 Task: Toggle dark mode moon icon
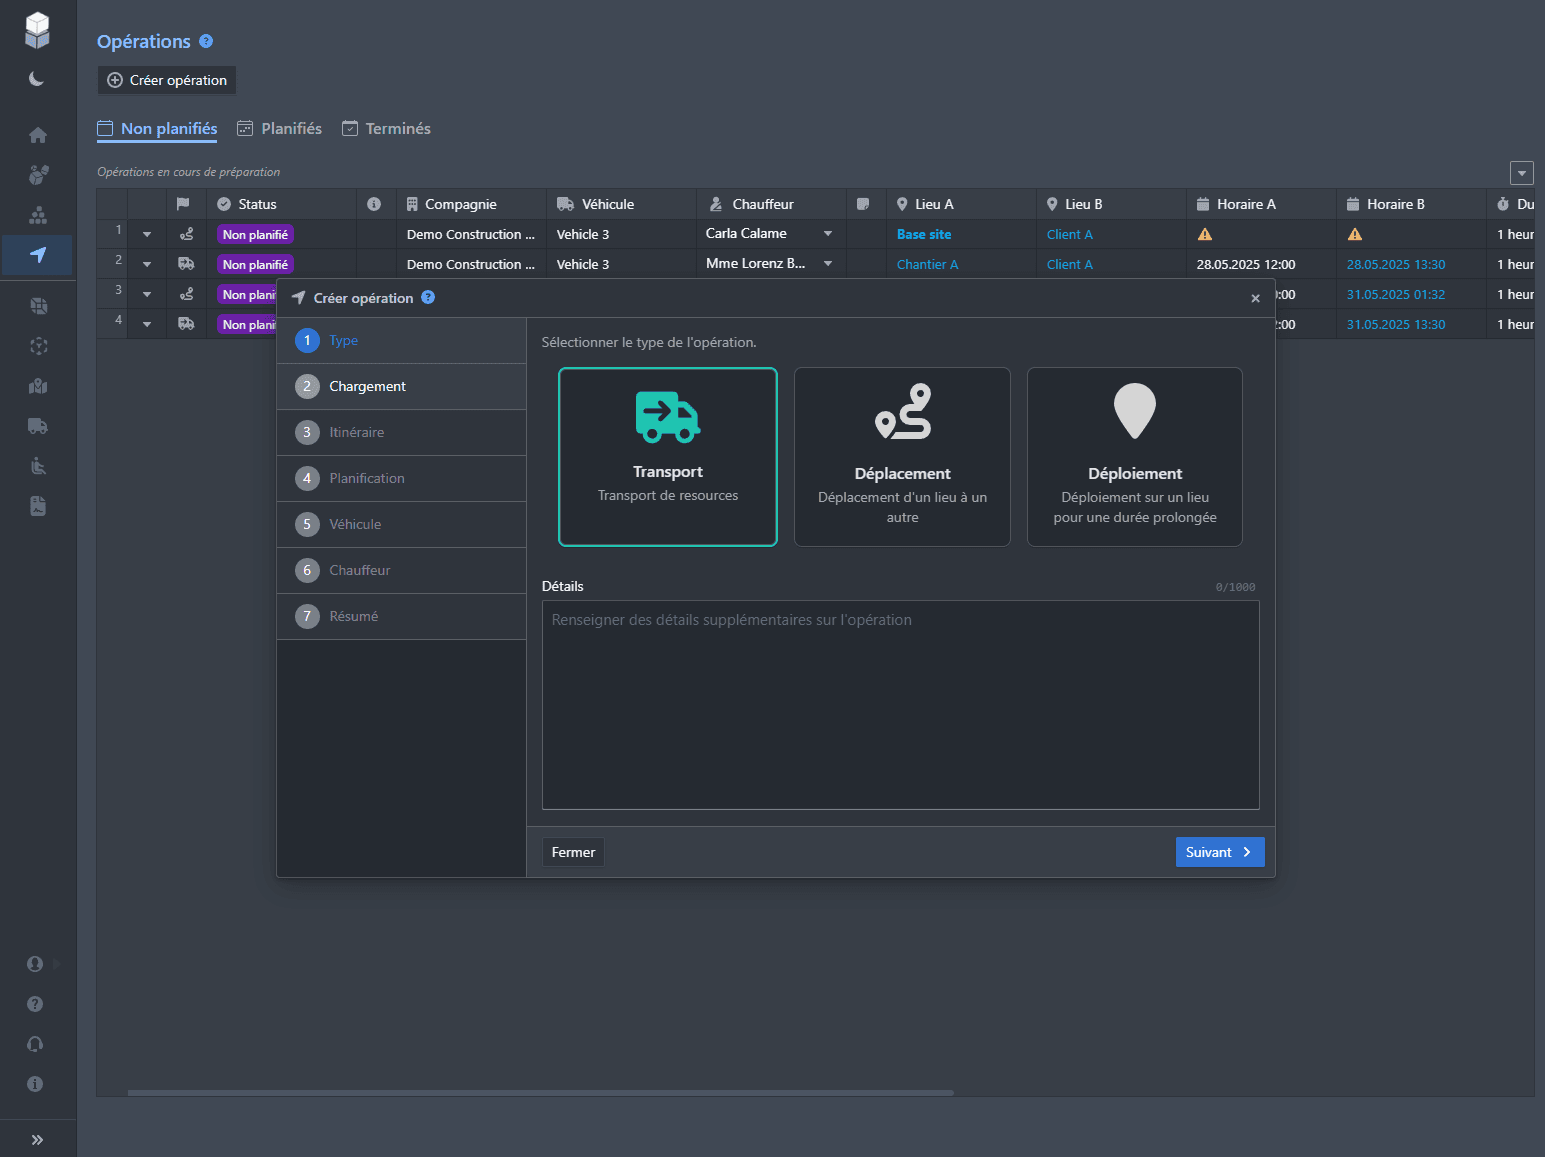click(x=37, y=79)
